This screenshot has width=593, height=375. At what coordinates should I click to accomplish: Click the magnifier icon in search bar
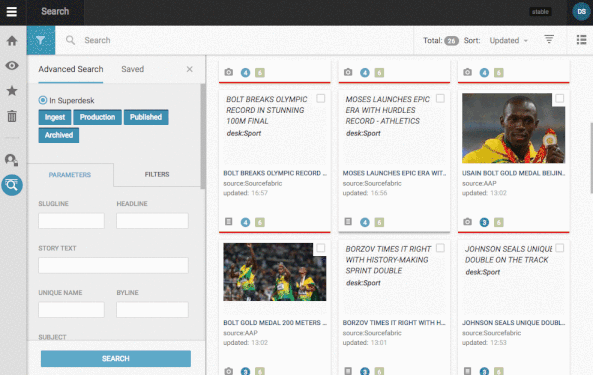[x=70, y=40]
